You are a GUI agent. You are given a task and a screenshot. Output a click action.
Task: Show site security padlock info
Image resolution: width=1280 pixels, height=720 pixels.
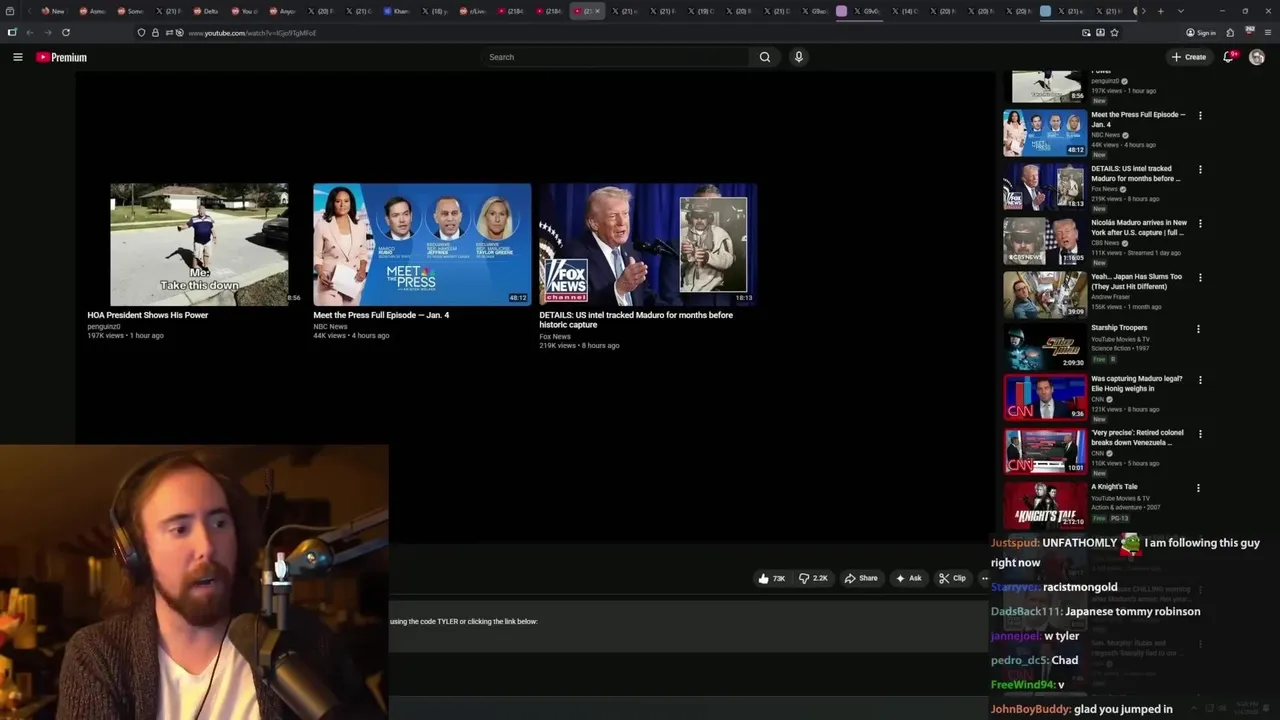tap(155, 33)
